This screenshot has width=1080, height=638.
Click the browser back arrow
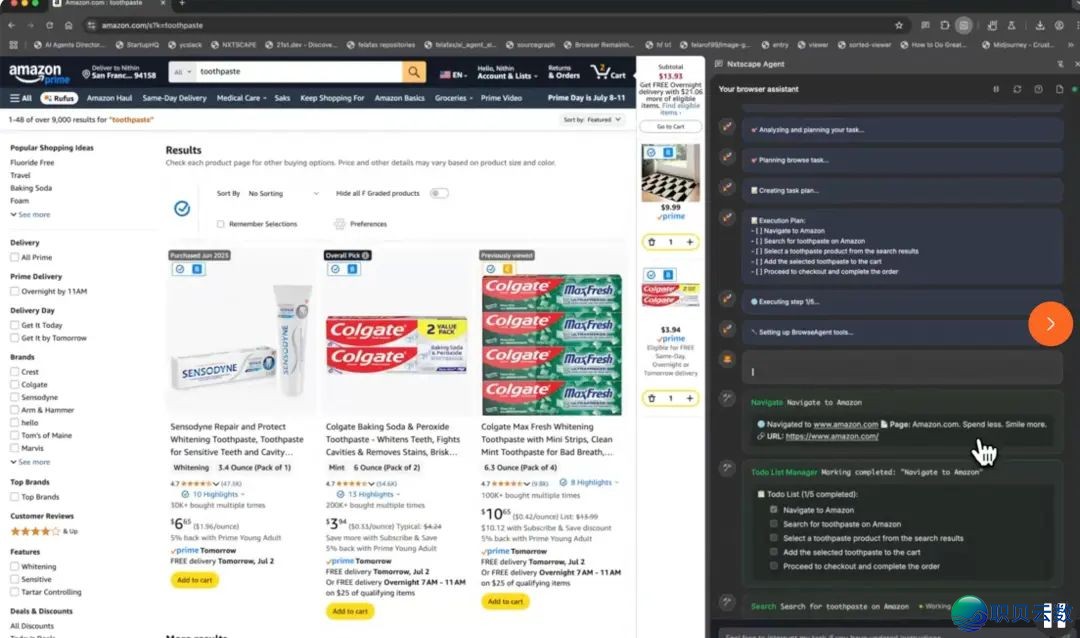(x=12, y=25)
